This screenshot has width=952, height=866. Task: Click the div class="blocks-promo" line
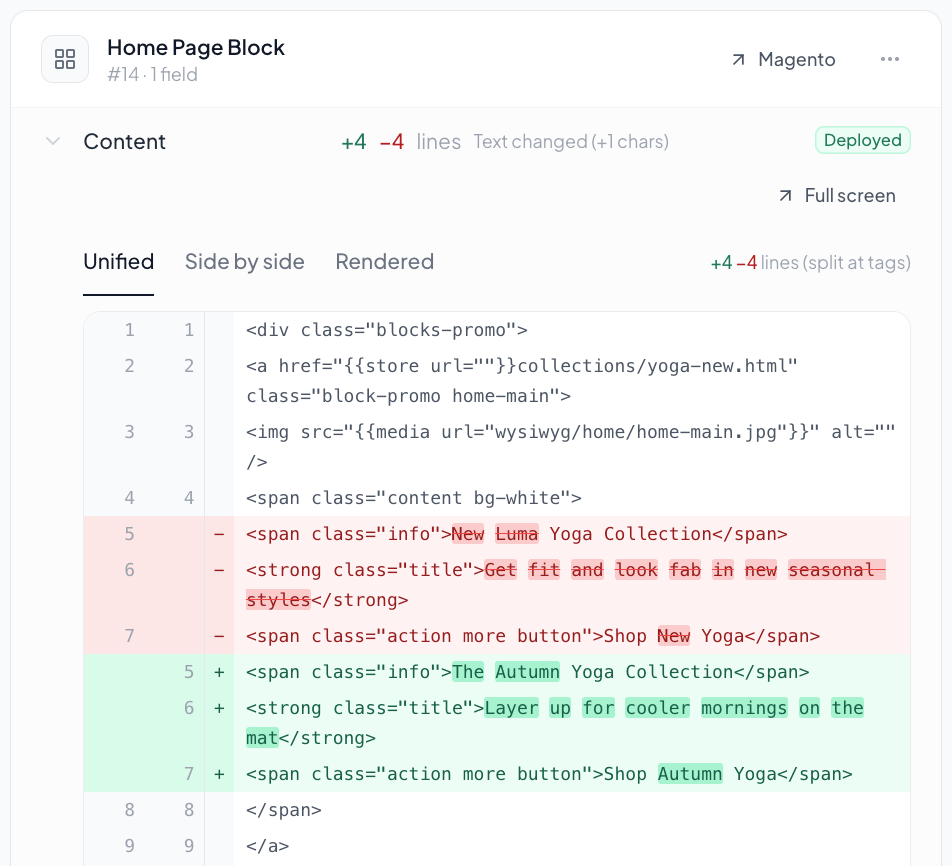tap(497, 330)
